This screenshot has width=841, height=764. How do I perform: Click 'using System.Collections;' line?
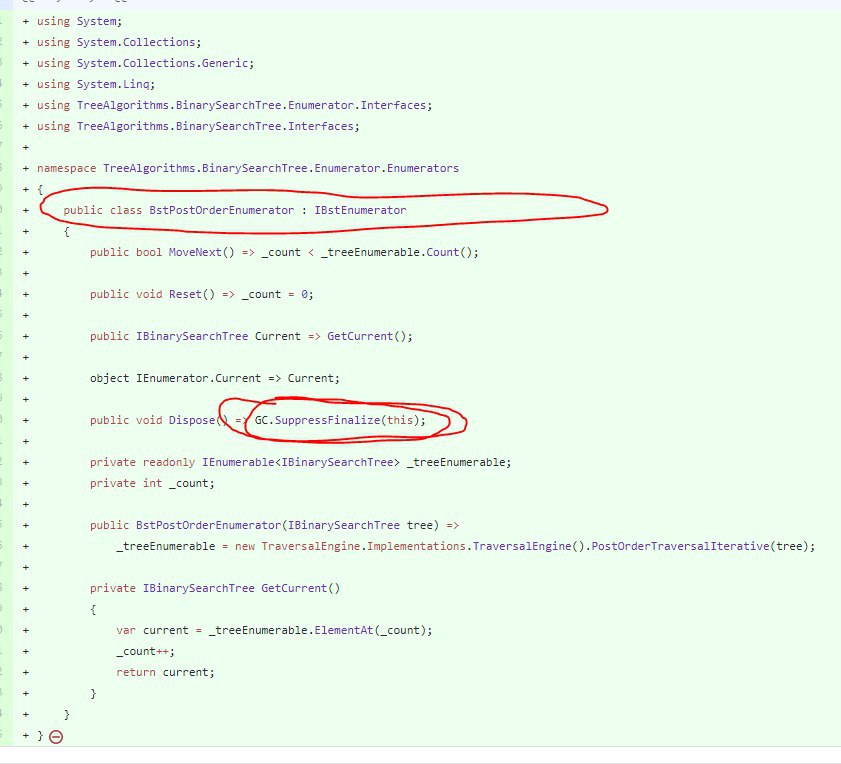[x=119, y=42]
